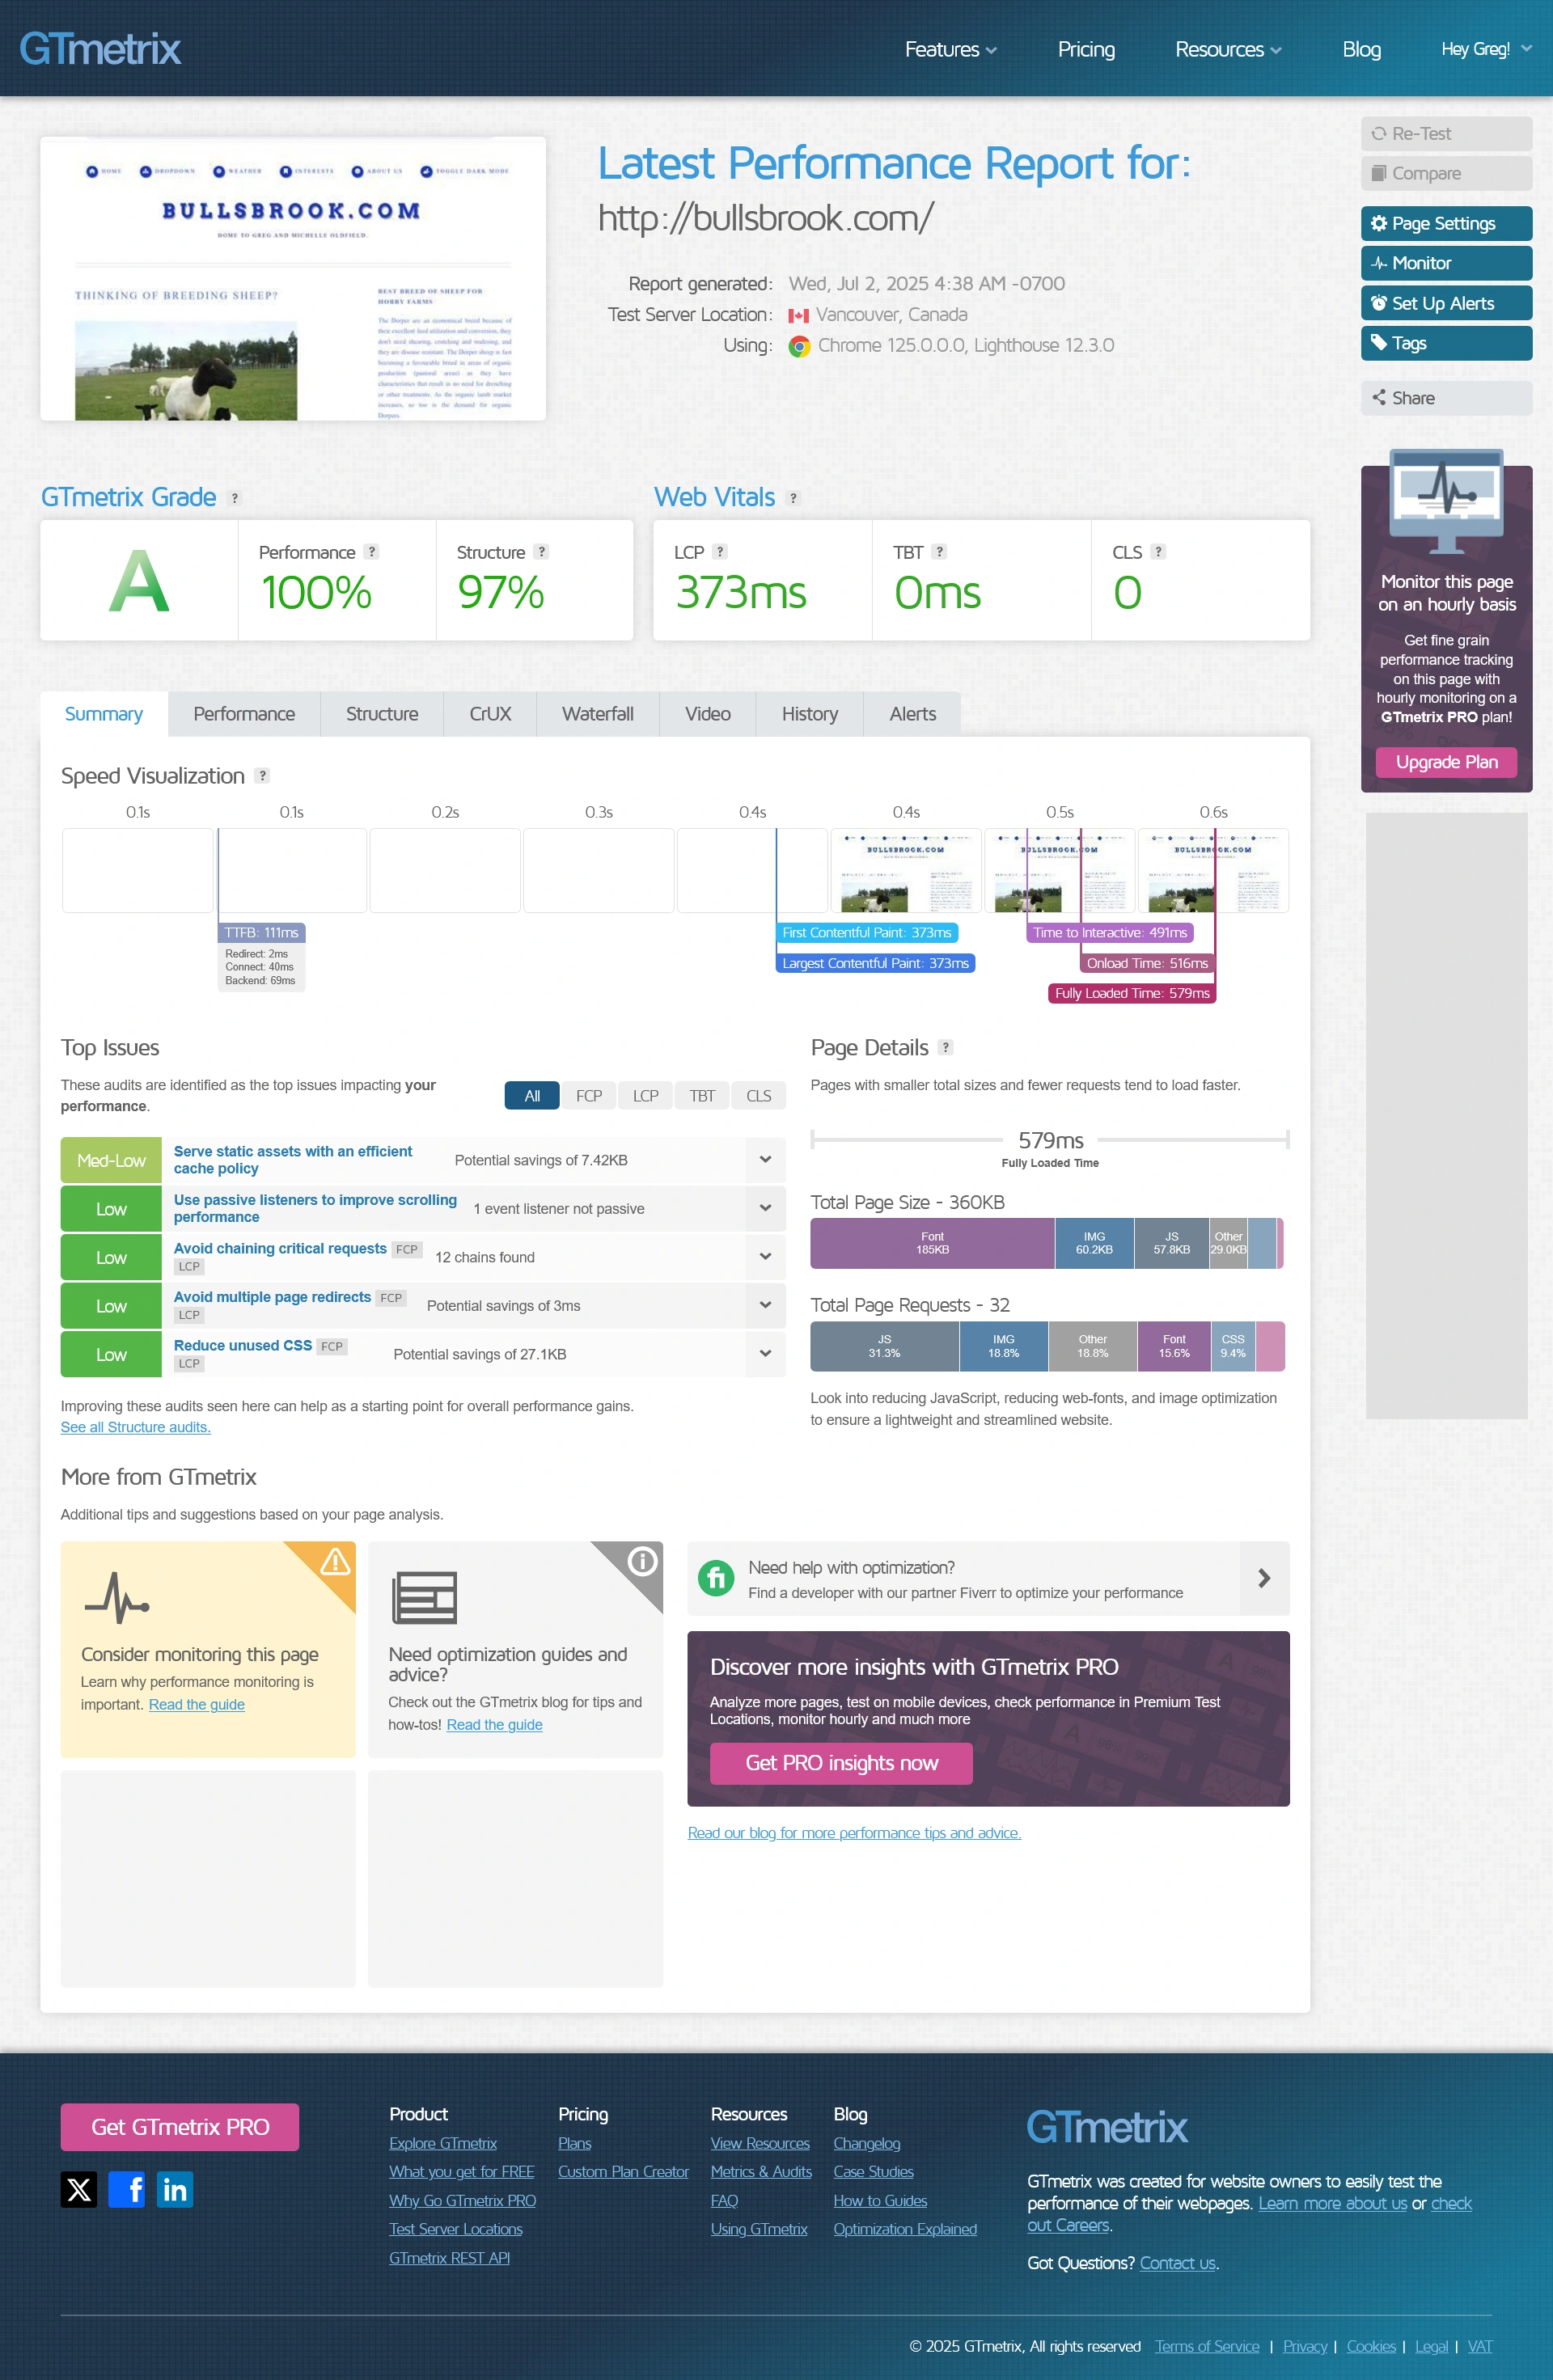Filter top issues by CLS

pyautogui.click(x=759, y=1096)
